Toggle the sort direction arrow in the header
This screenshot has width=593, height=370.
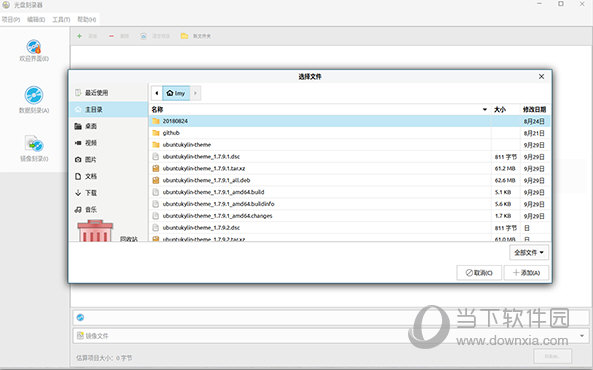[484, 109]
